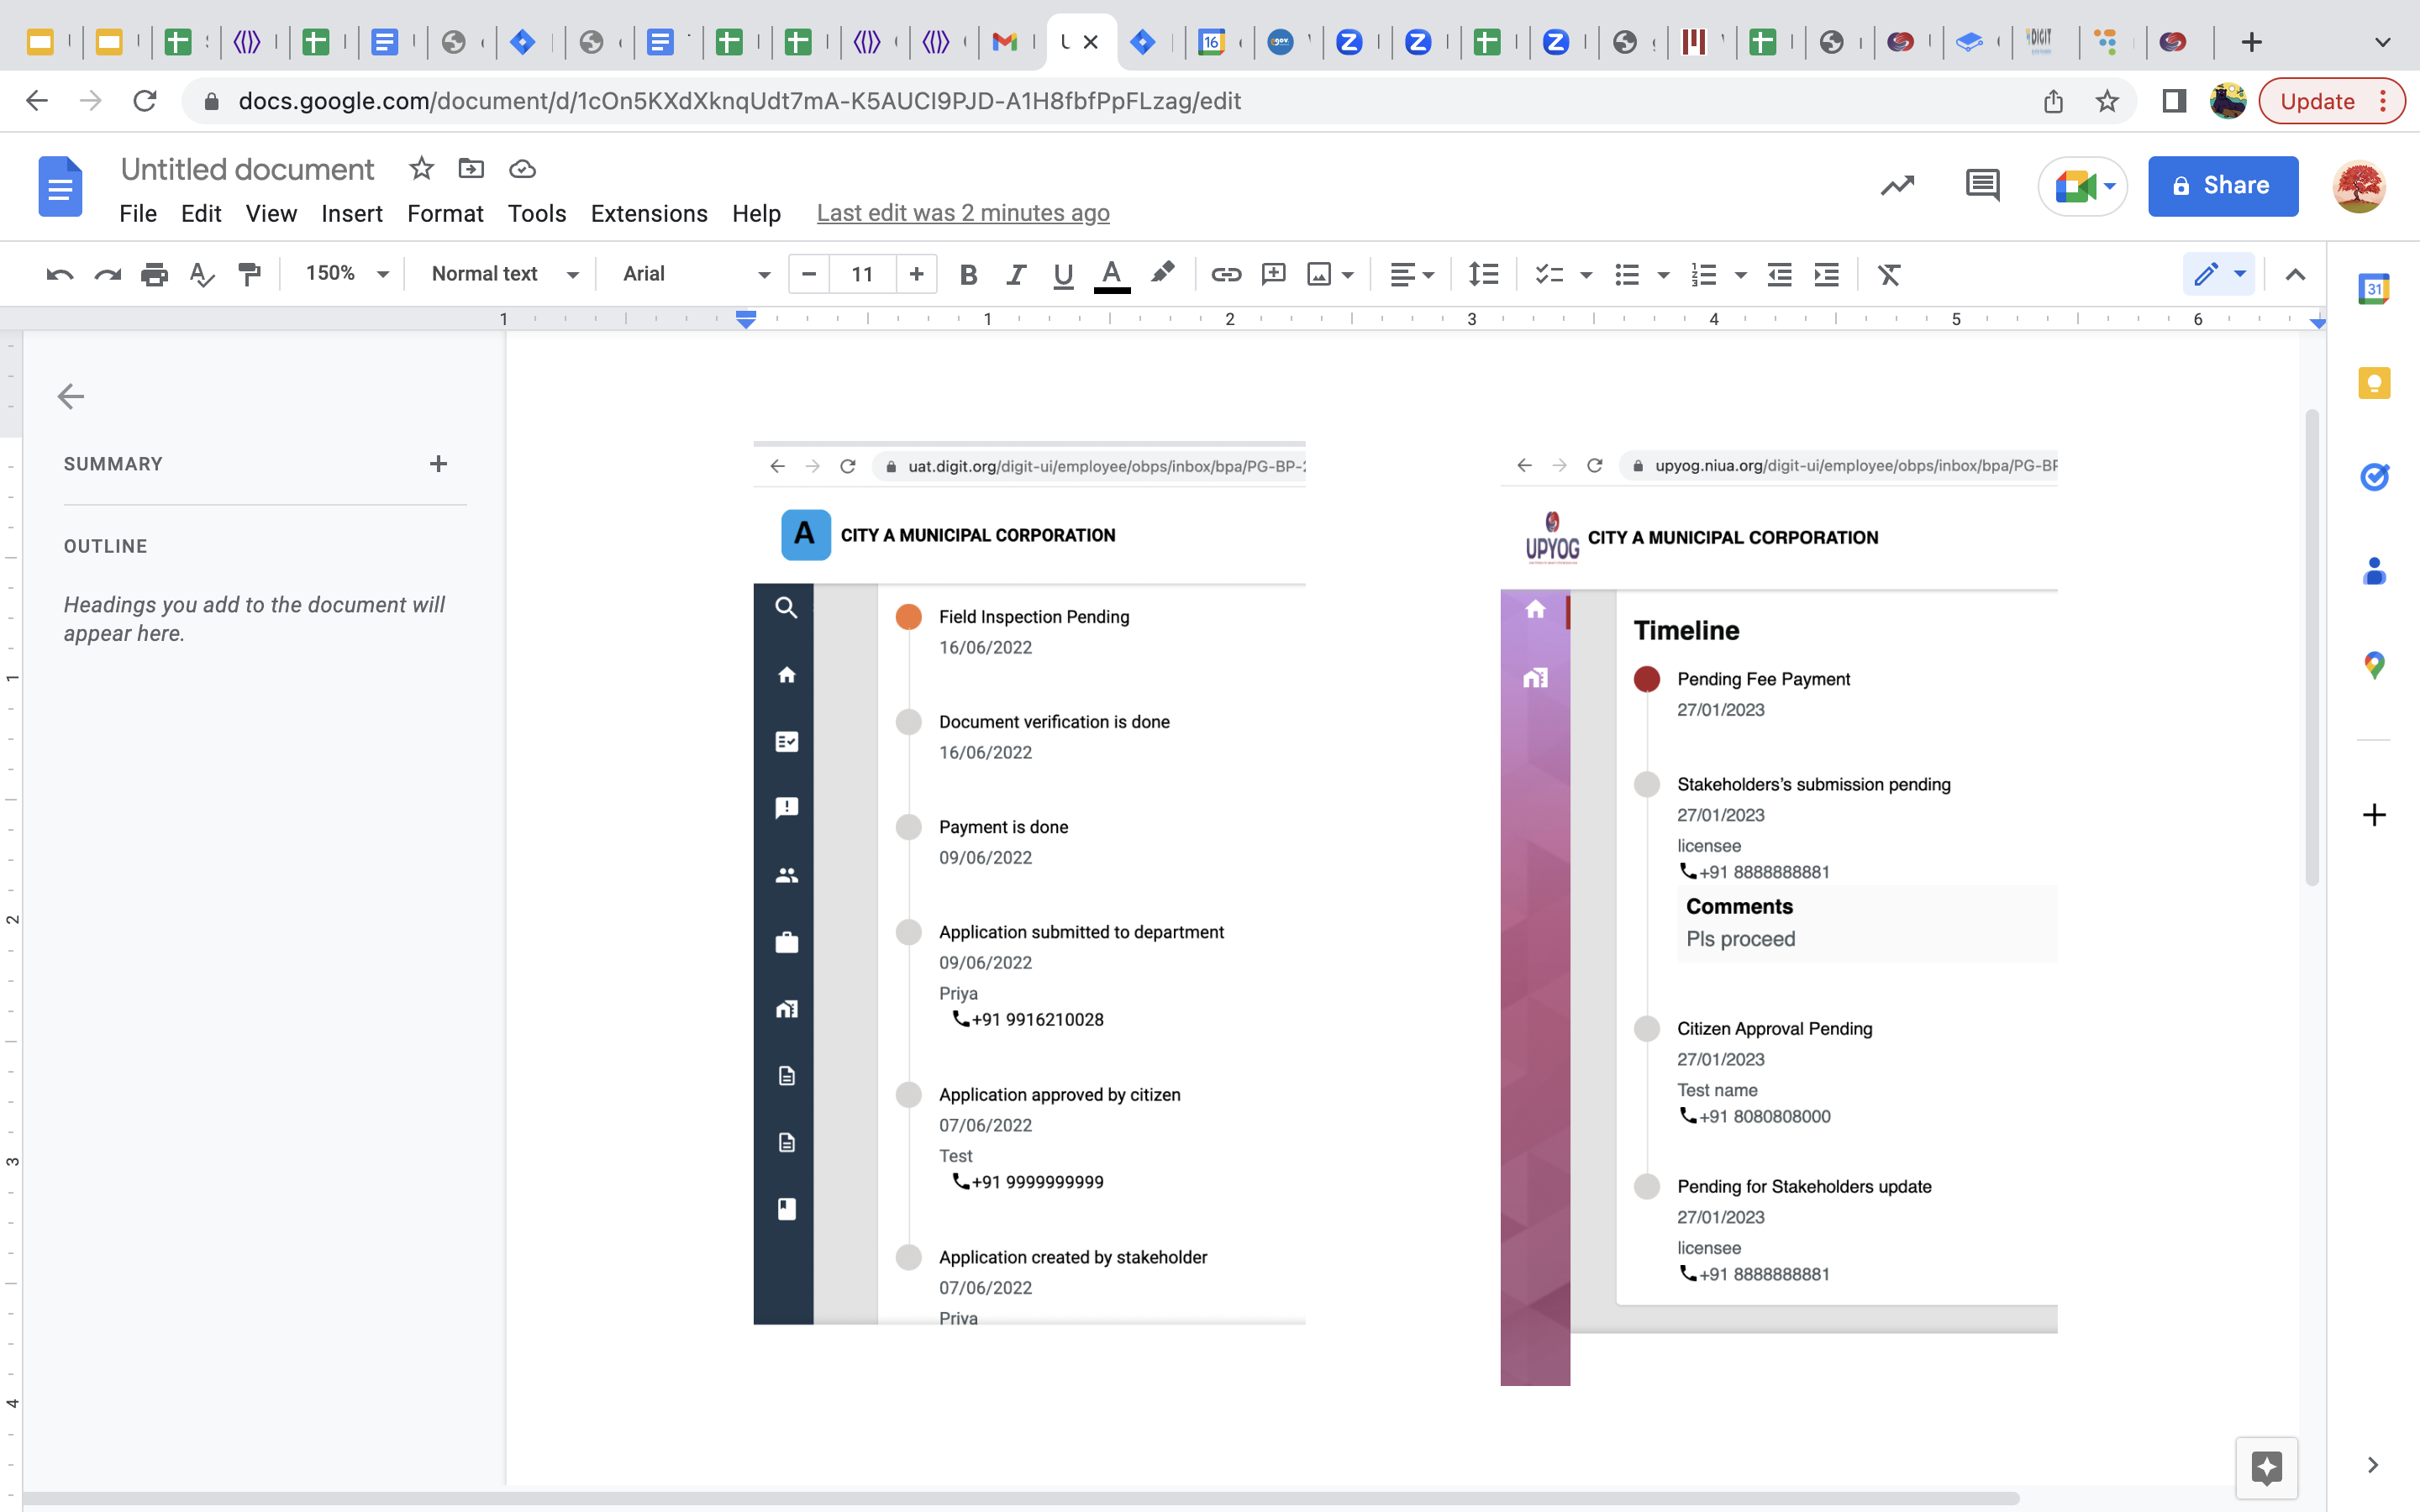The width and height of the screenshot is (2420, 1512).
Task: Toggle italic formatting
Action: [1016, 274]
